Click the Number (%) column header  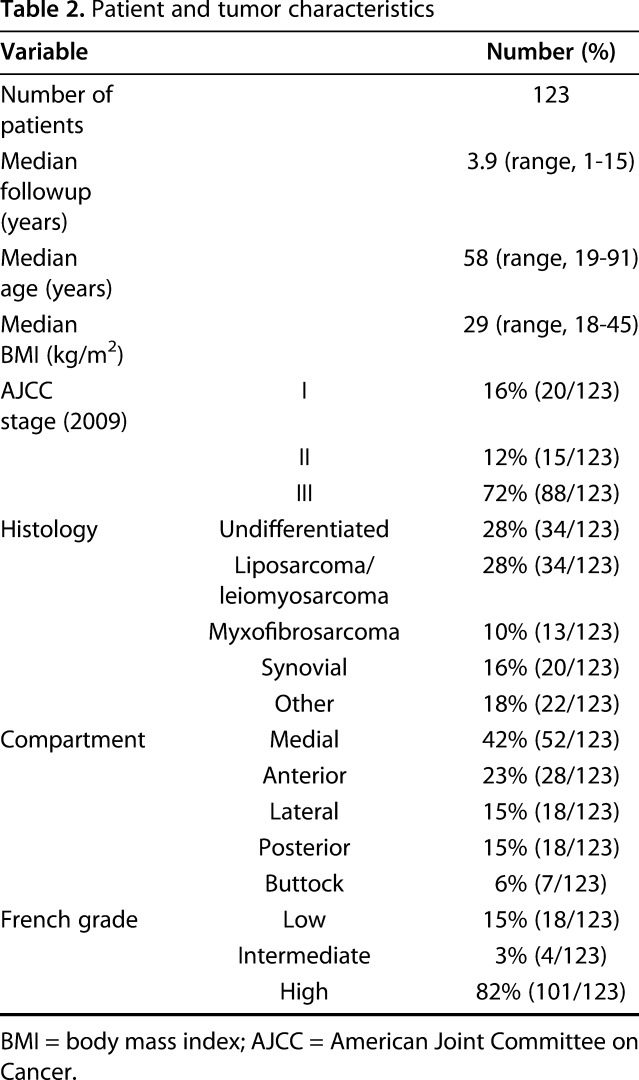point(550,52)
